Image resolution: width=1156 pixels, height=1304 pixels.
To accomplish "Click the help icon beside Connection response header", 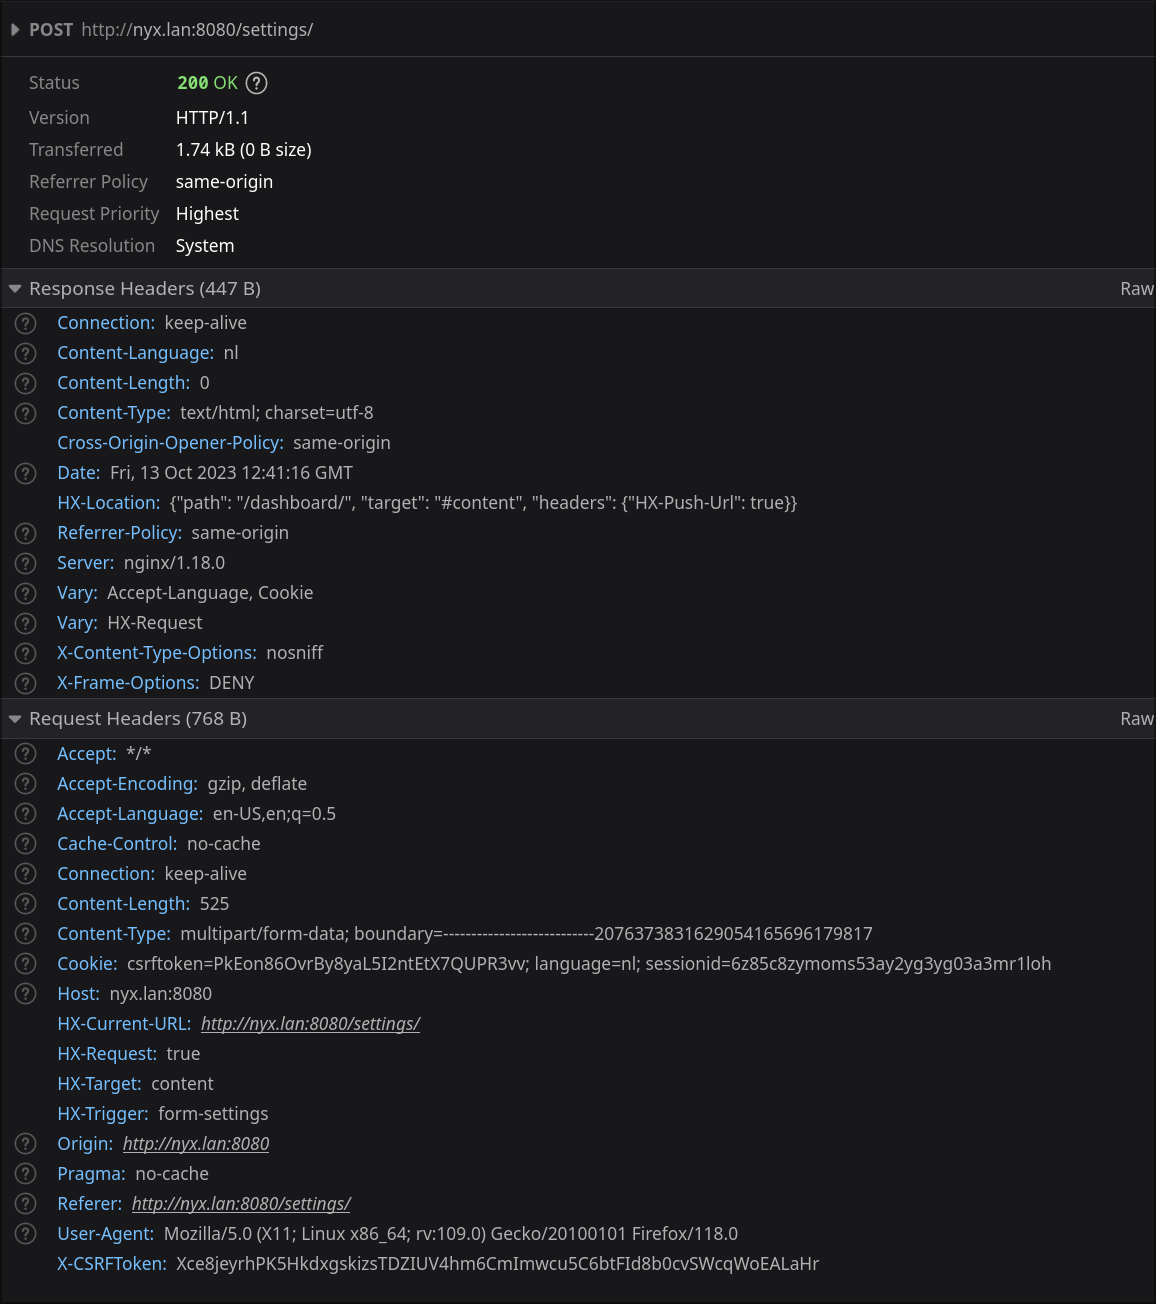I will tap(25, 323).
